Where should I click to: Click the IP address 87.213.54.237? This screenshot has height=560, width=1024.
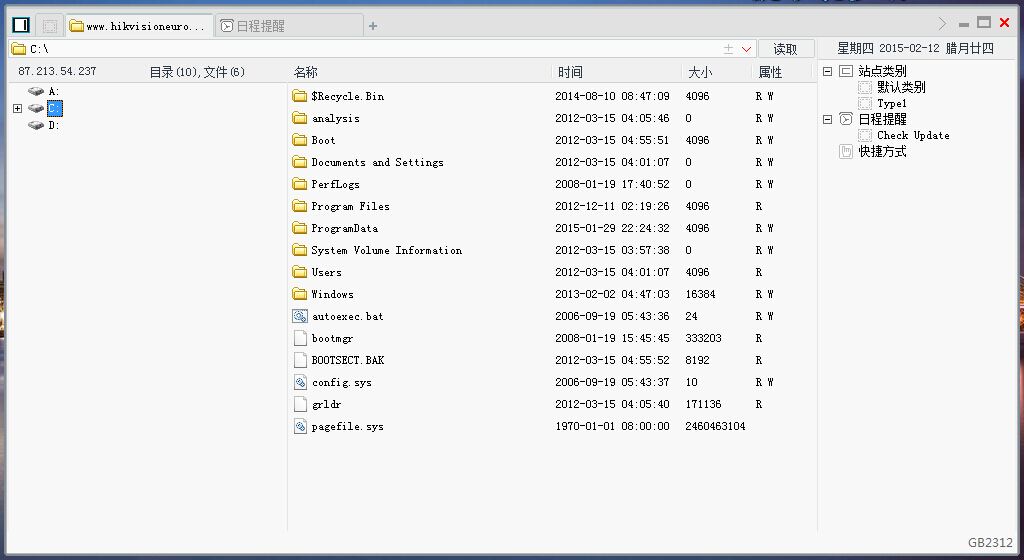click(57, 71)
